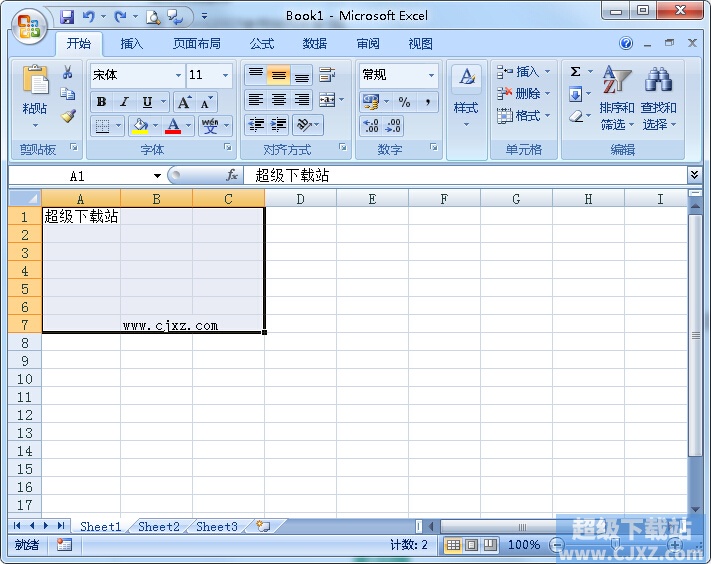
Task: Click the increase indent icon
Action: click(279, 124)
